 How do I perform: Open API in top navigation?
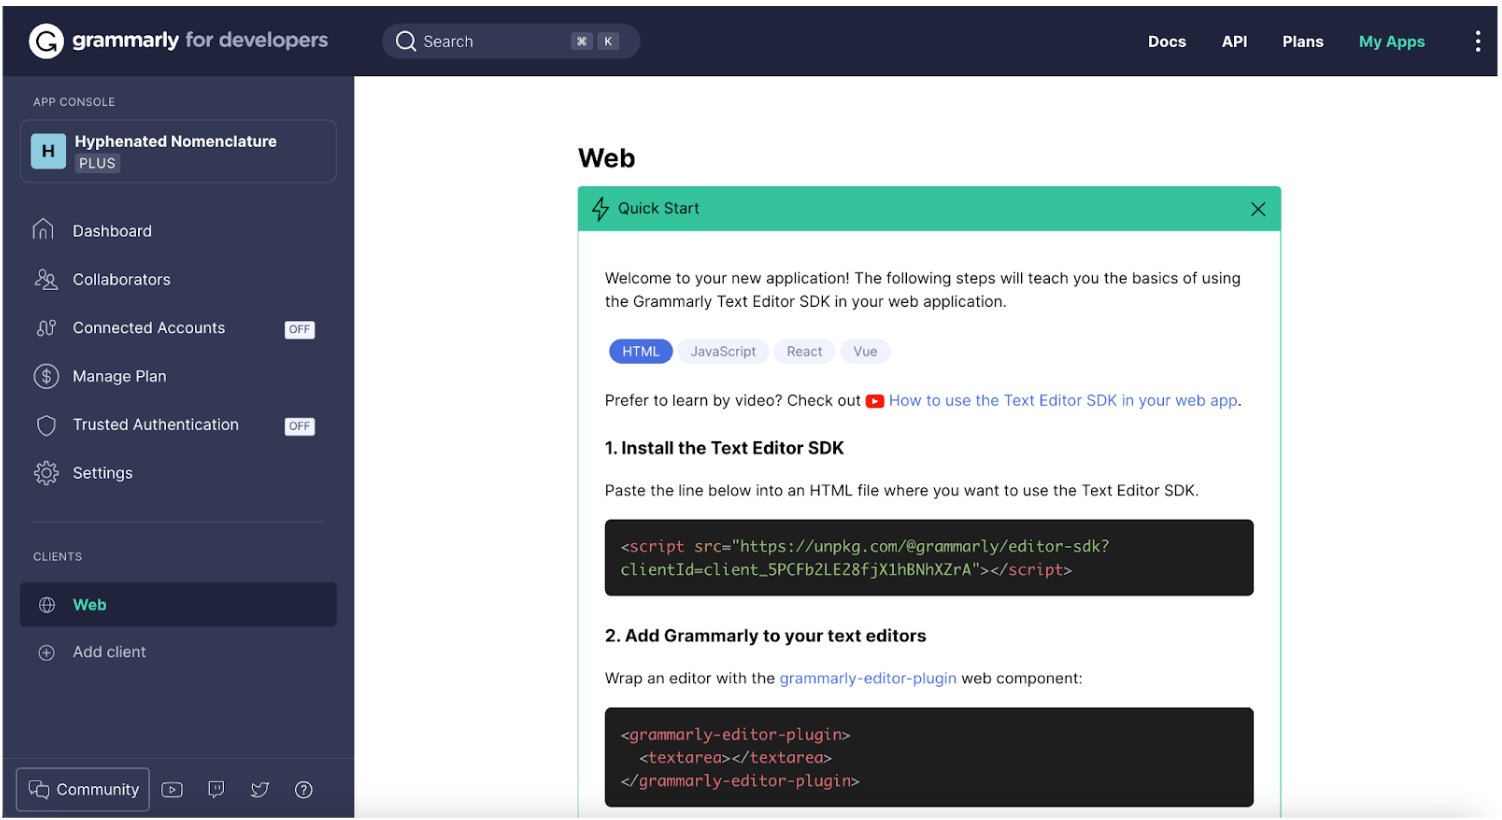[1234, 41]
